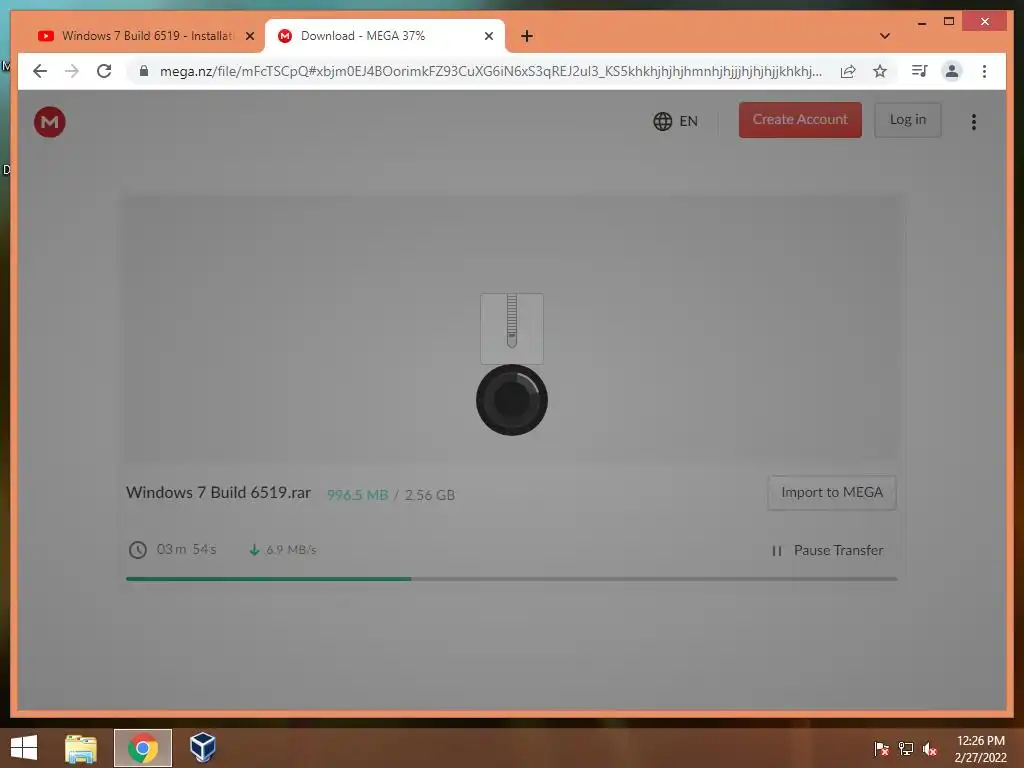
Task: Go back to previous page
Action: tap(40, 71)
